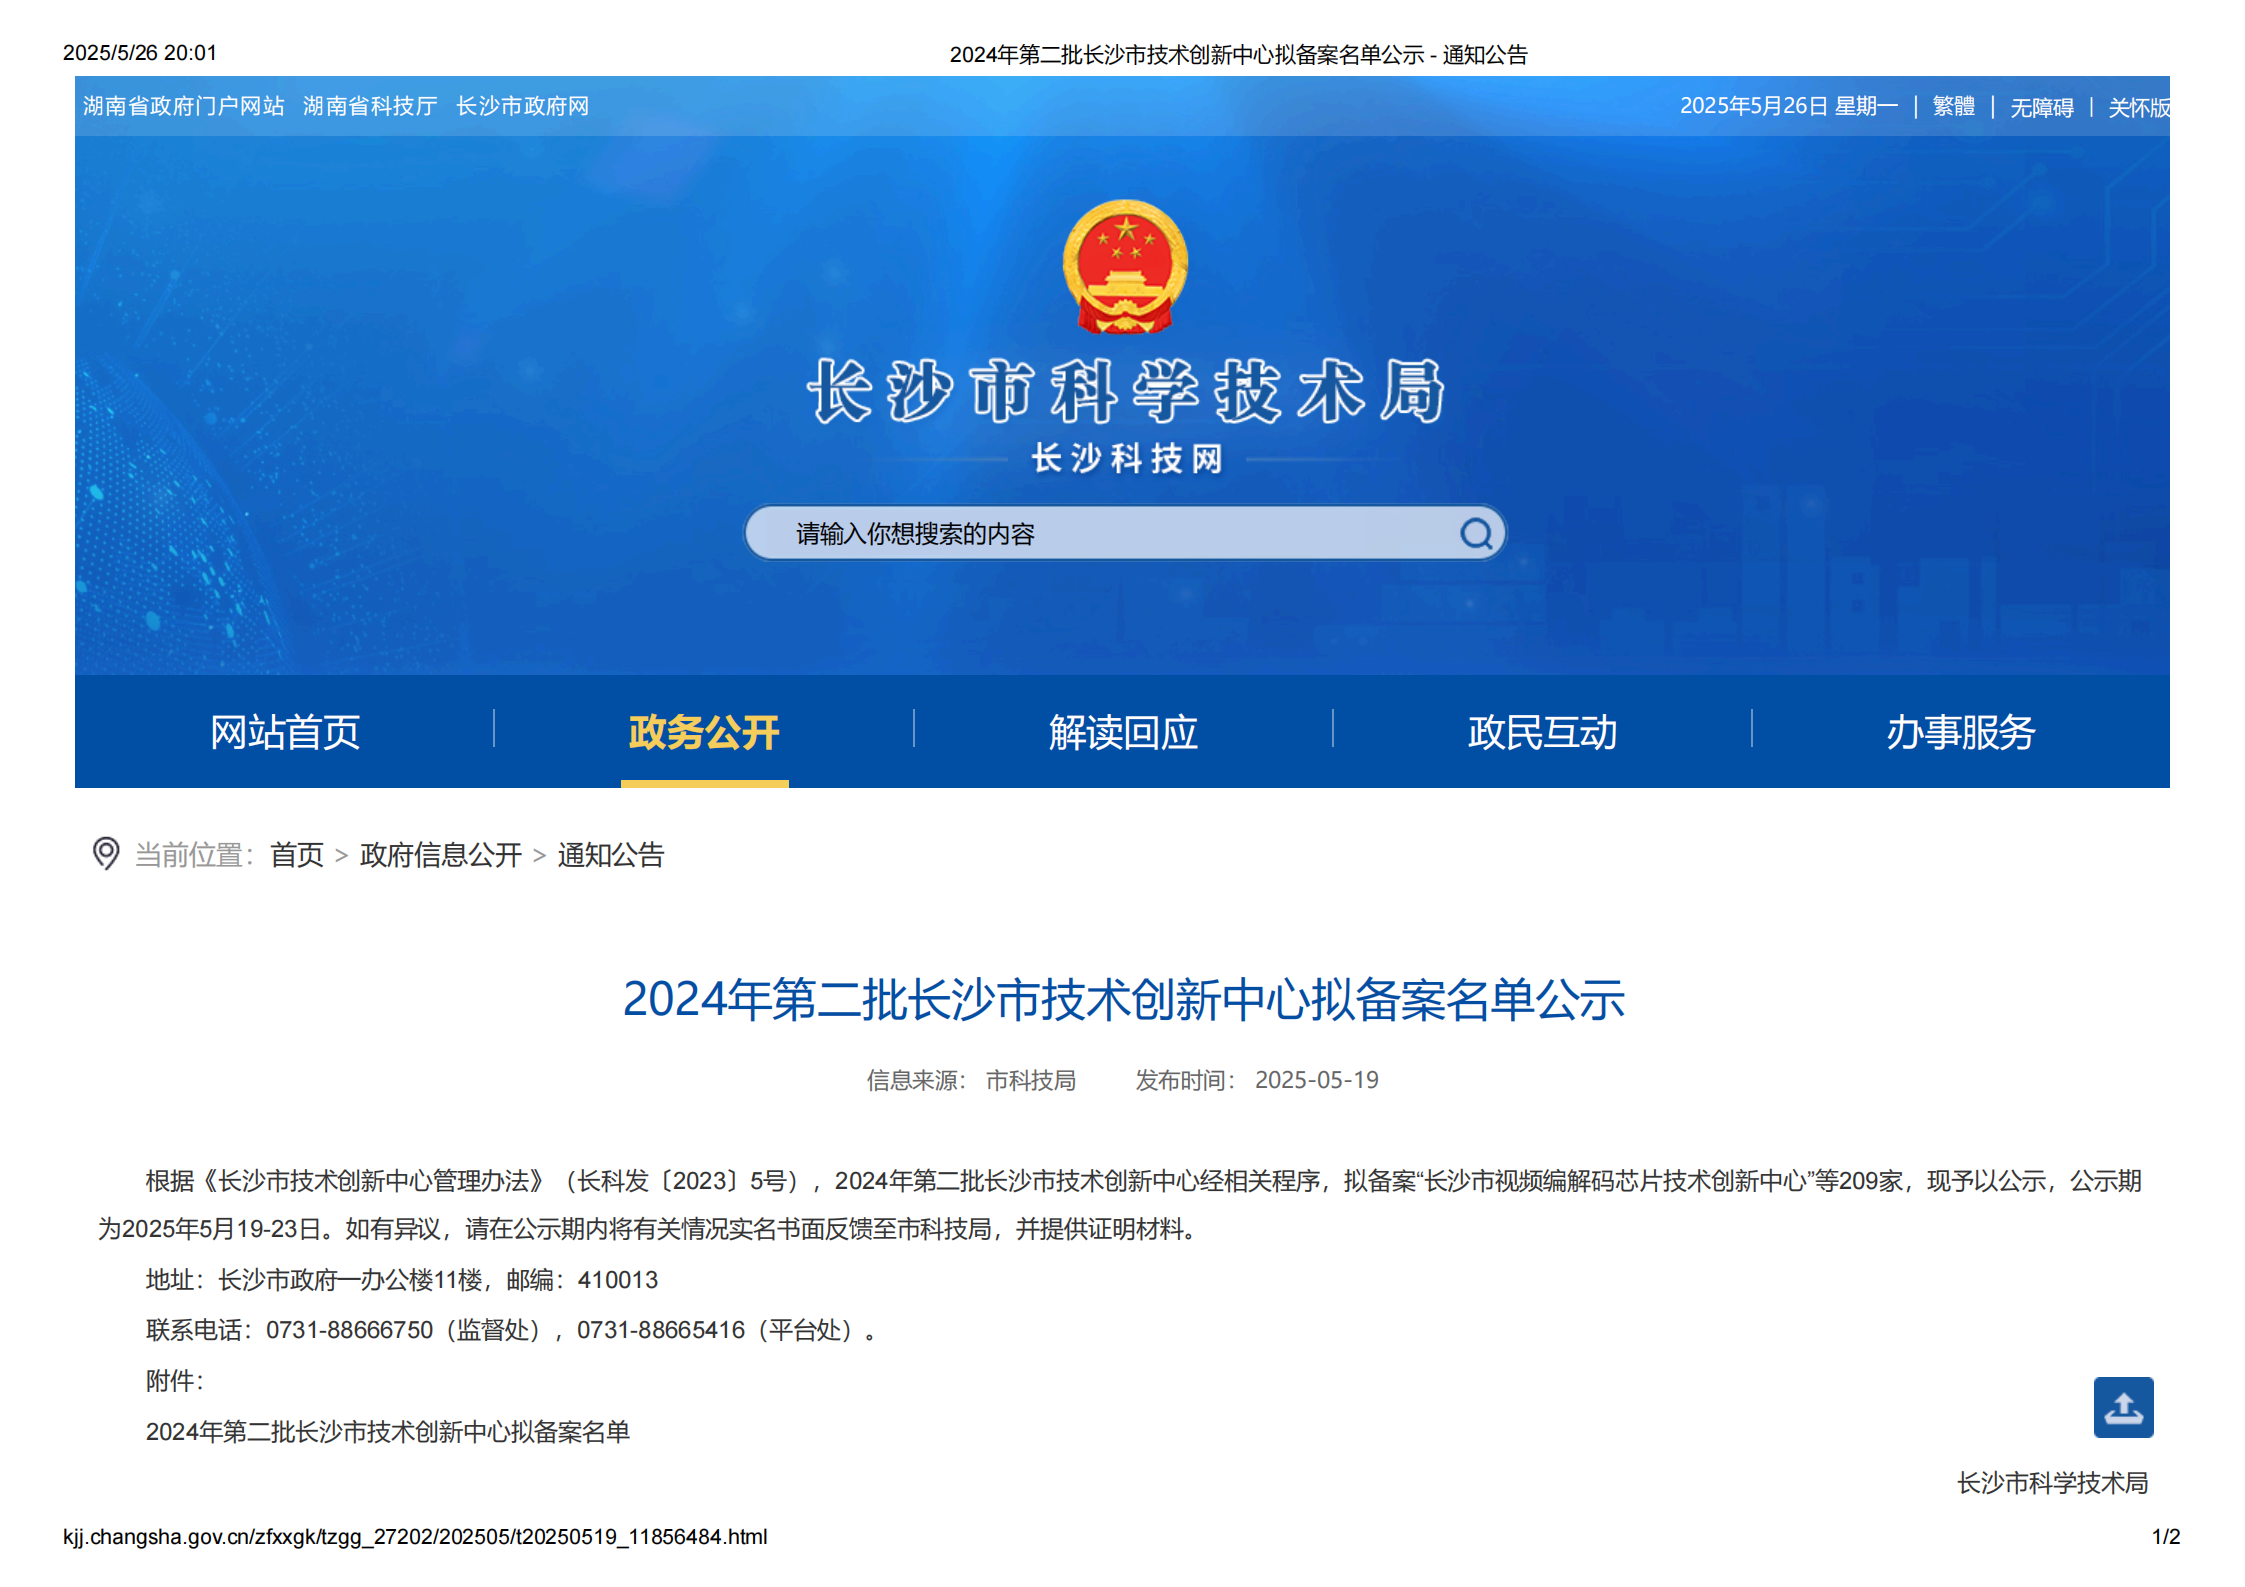Image resolution: width=2245 pixels, height=1587 pixels.
Task: Select the 政务公开 navigation tab
Action: tap(704, 732)
